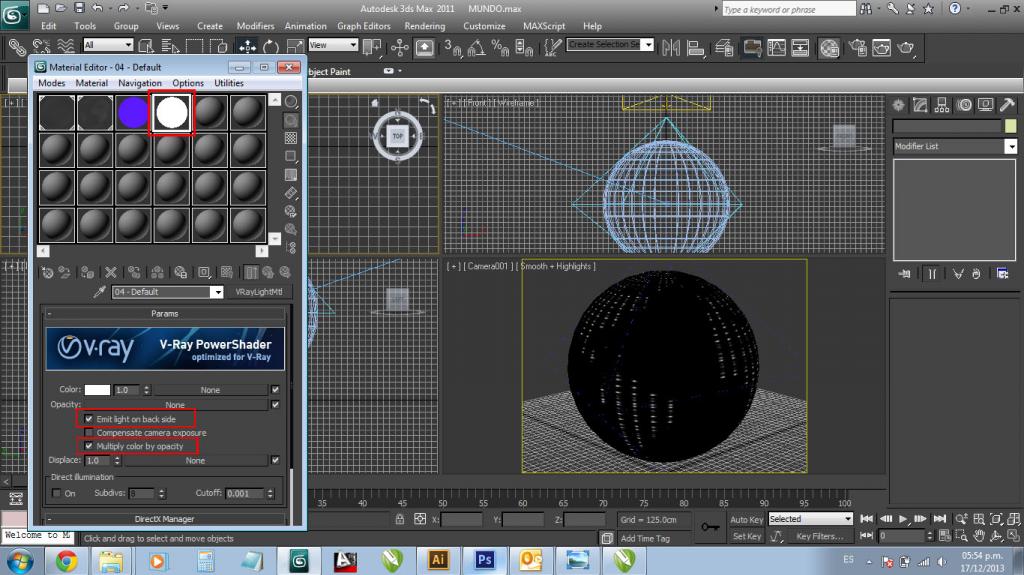The image size is (1024, 575).
Task: Click the Auto Key button
Action: [746, 519]
